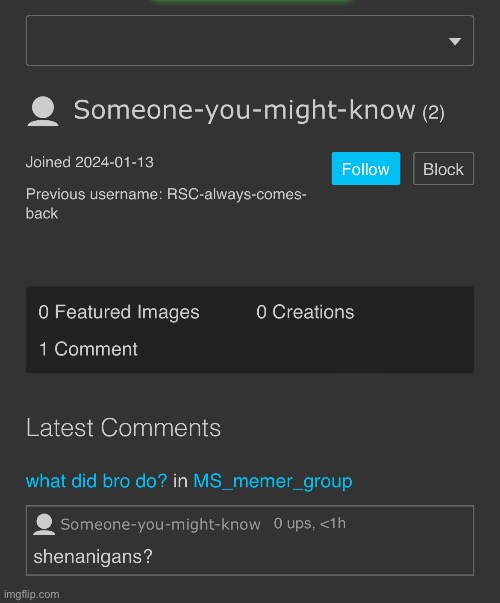This screenshot has width=500, height=603.
Task: Select the 0 Creations stat
Action: [305, 312]
